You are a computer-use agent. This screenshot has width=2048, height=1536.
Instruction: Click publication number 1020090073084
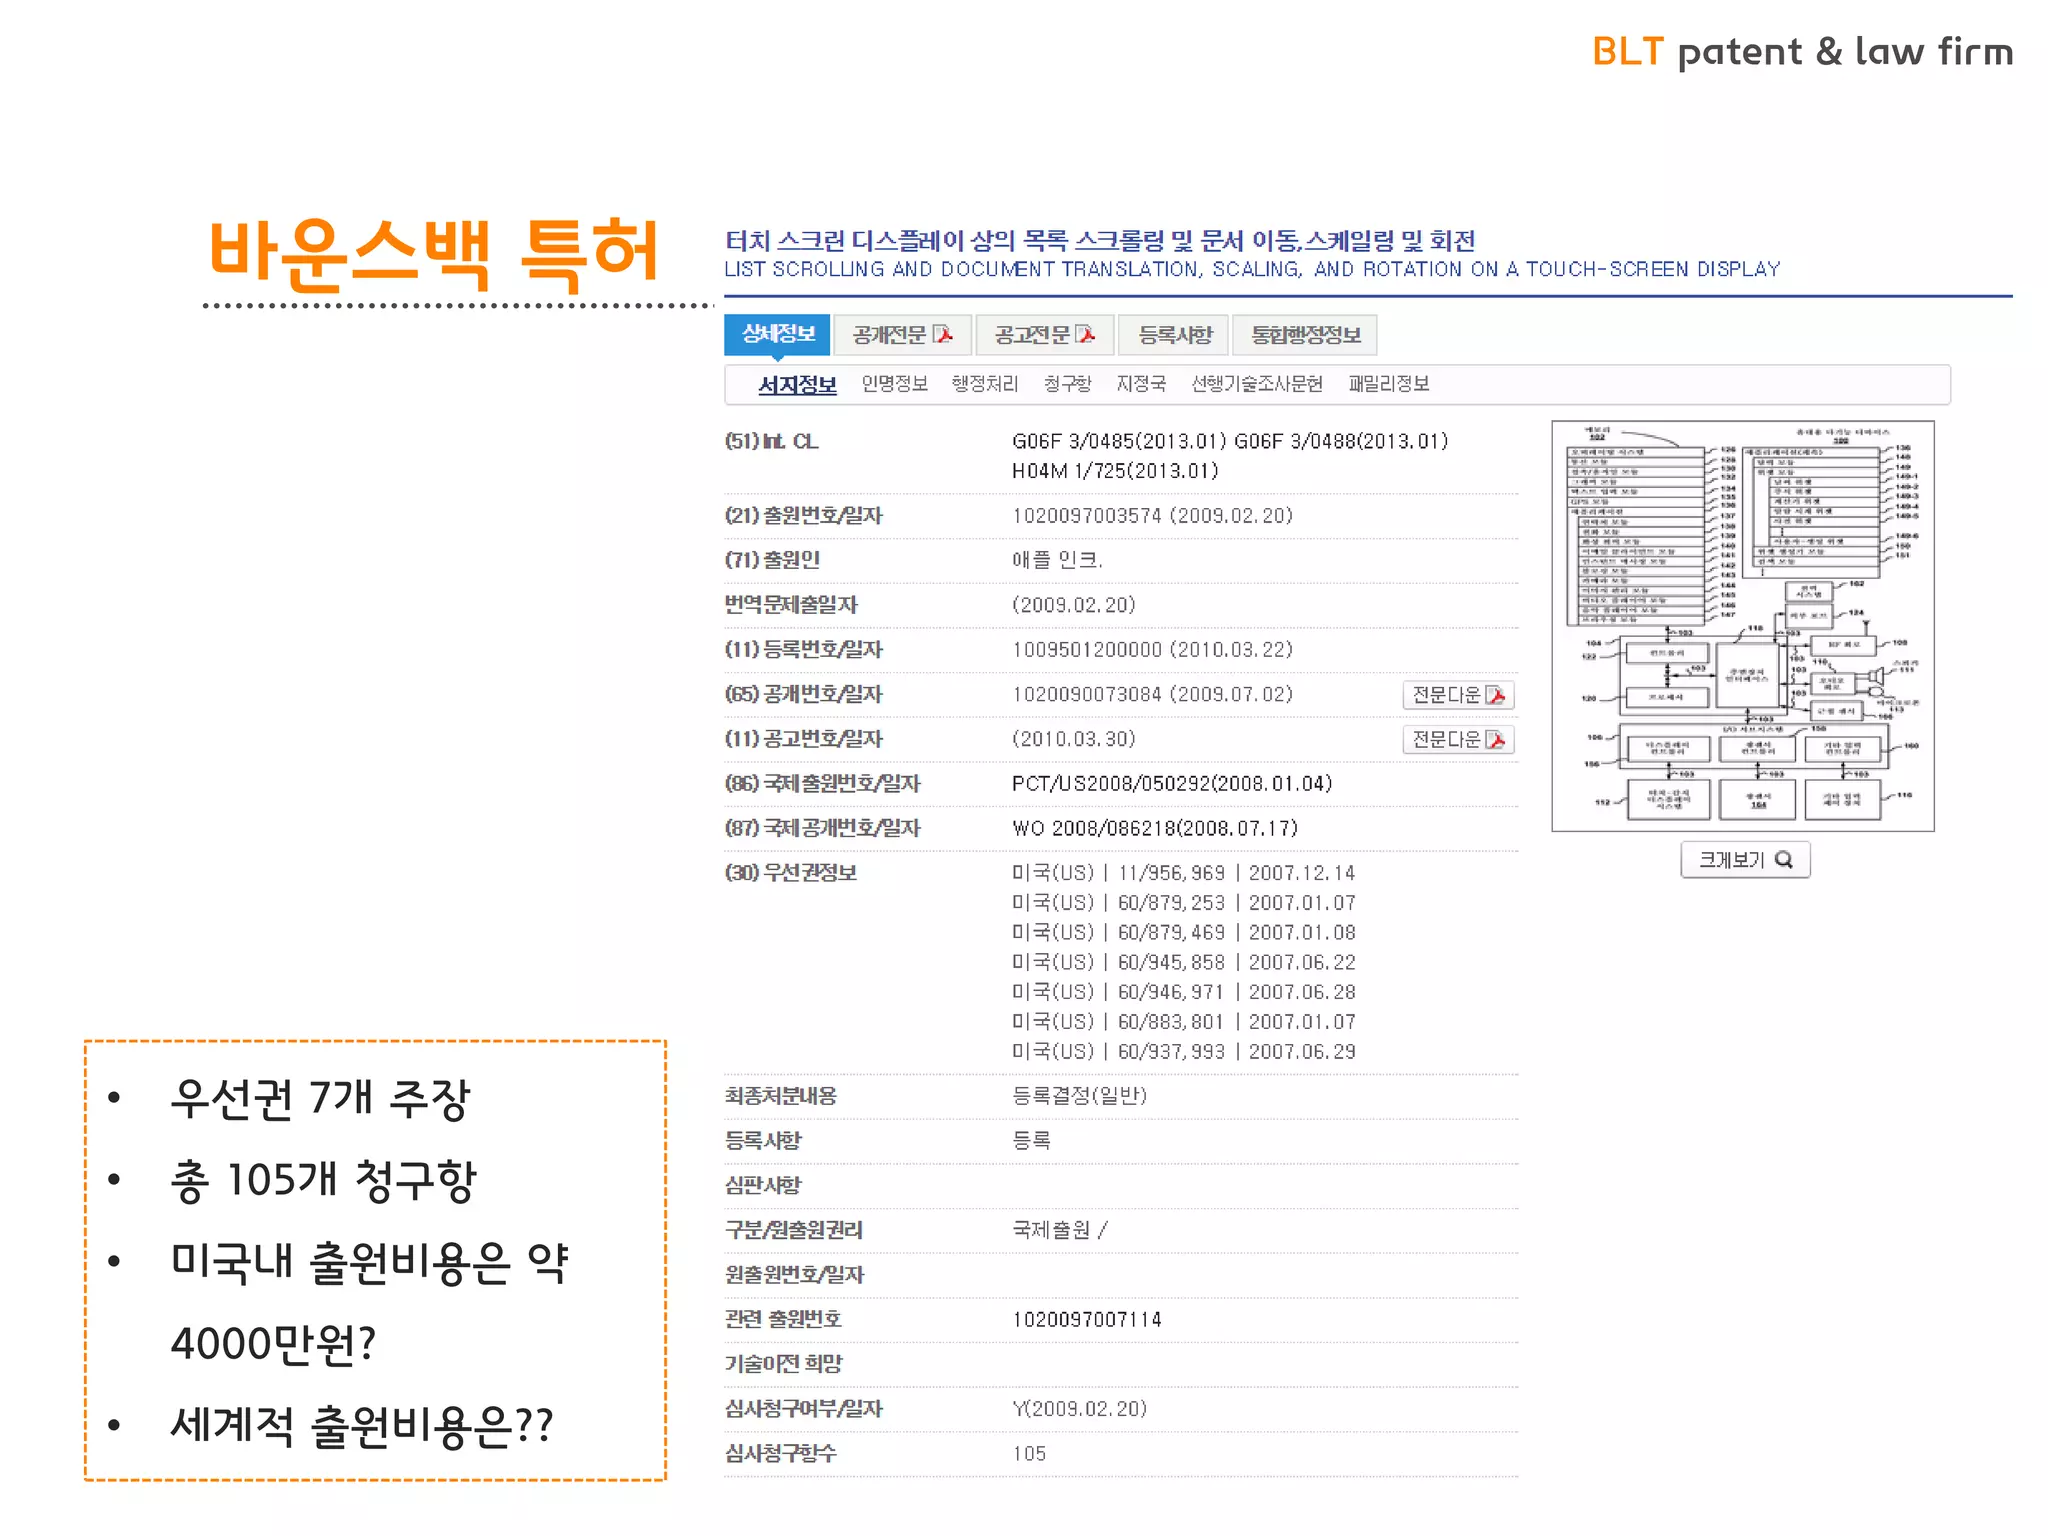1087,694
